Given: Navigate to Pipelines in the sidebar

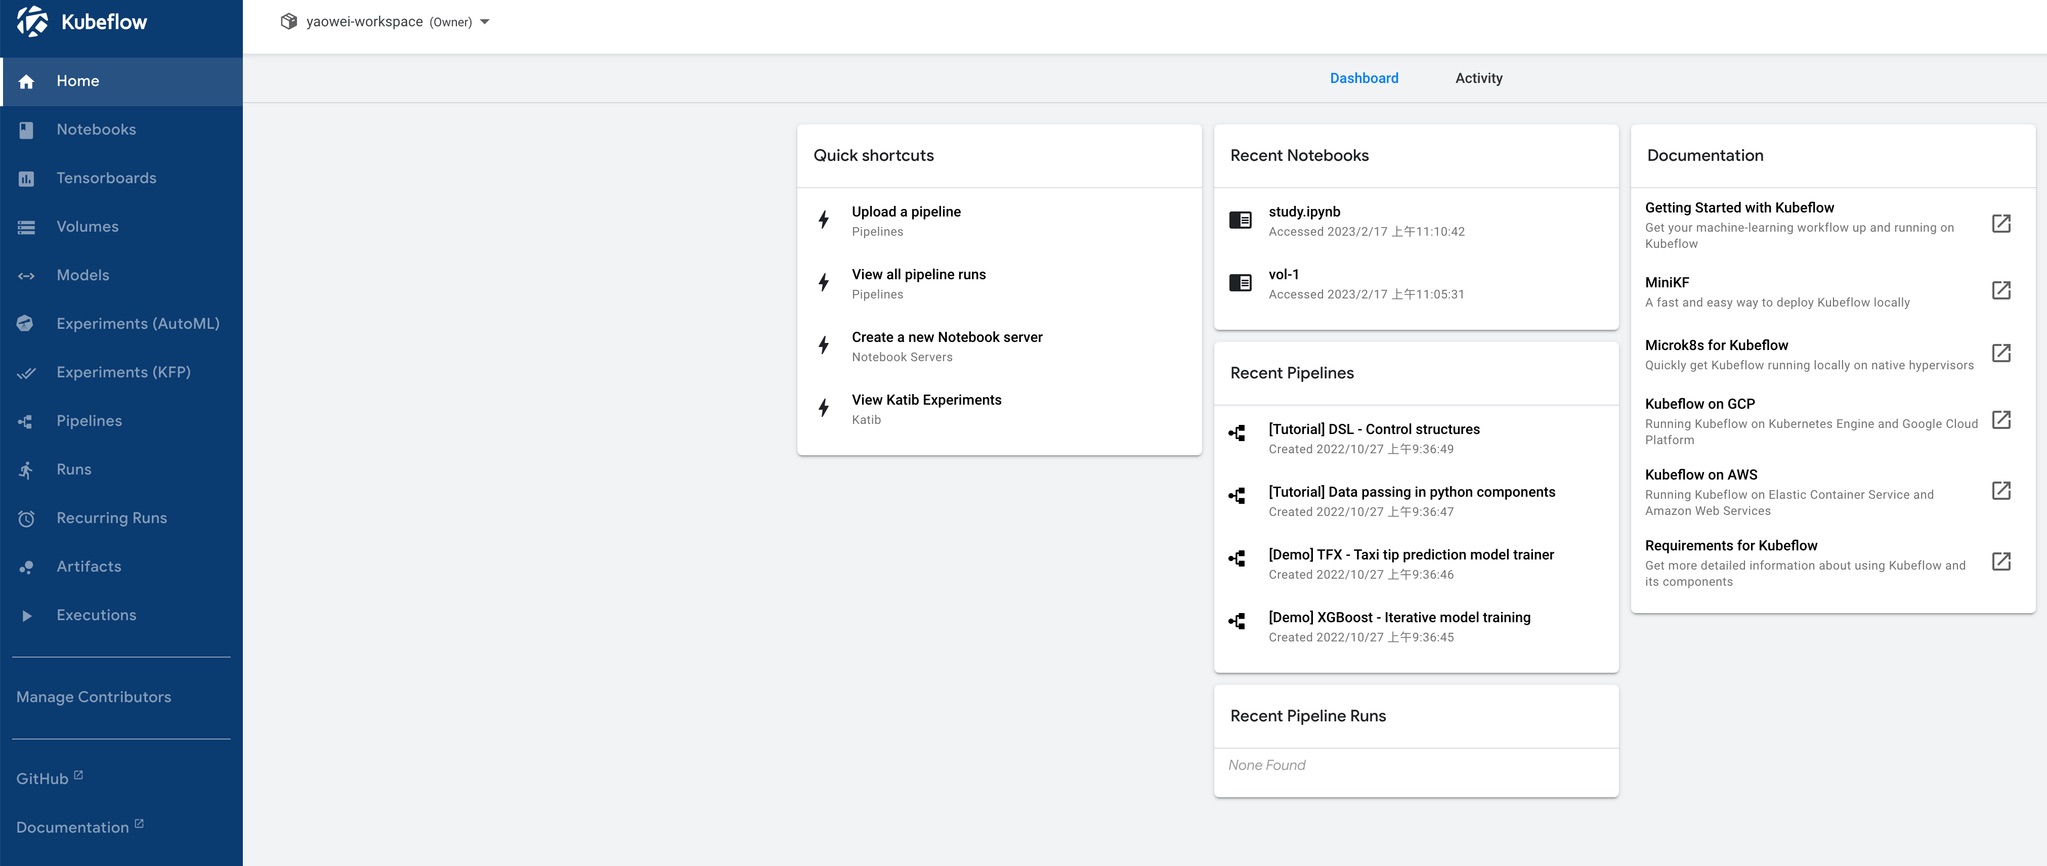Looking at the screenshot, I should coord(121,421).
